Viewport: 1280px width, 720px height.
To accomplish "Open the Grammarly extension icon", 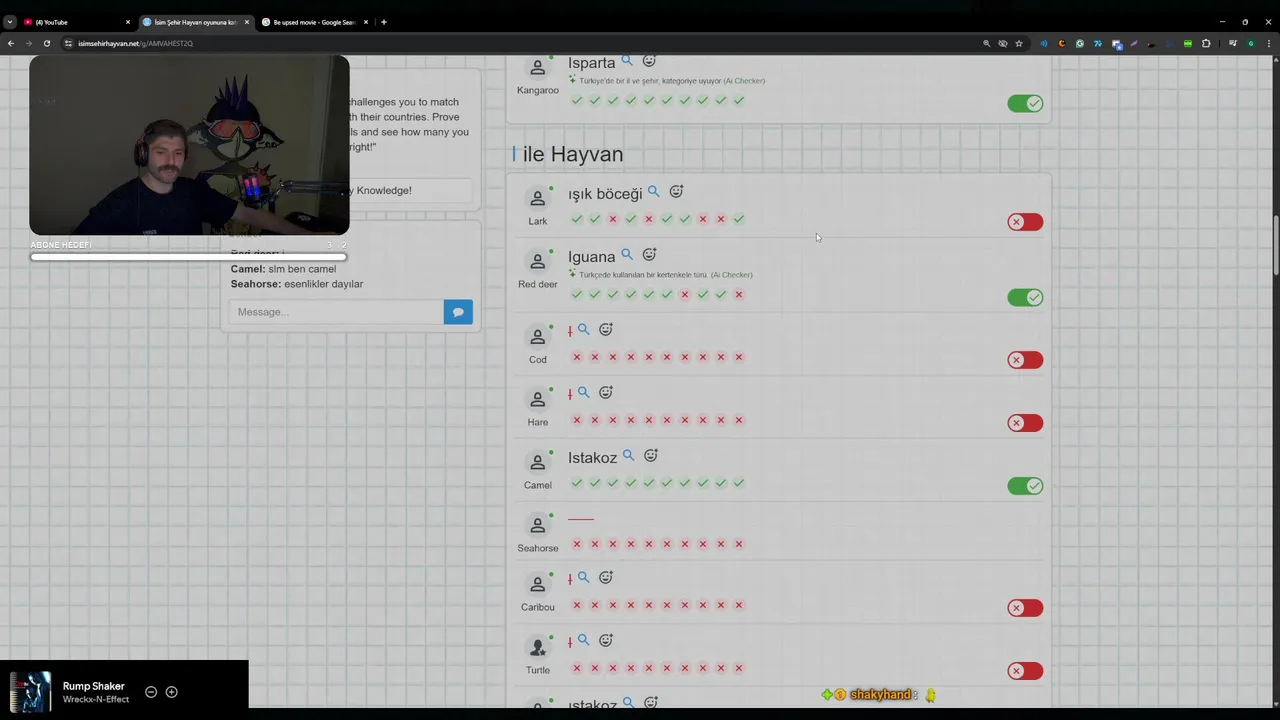I will pyautogui.click(x=1080, y=43).
